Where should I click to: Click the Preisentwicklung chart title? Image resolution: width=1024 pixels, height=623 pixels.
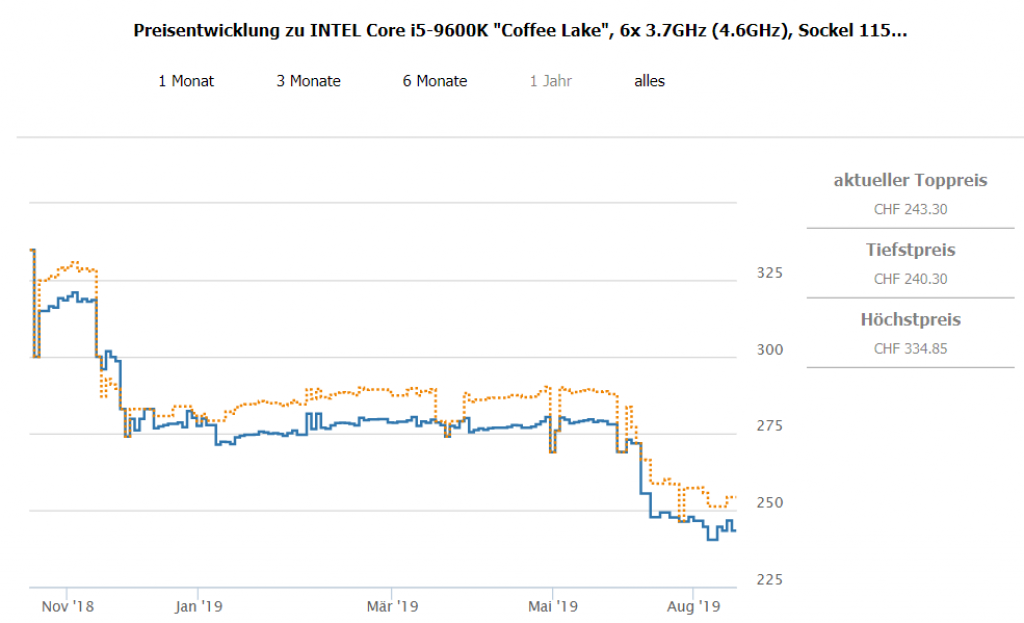(520, 31)
